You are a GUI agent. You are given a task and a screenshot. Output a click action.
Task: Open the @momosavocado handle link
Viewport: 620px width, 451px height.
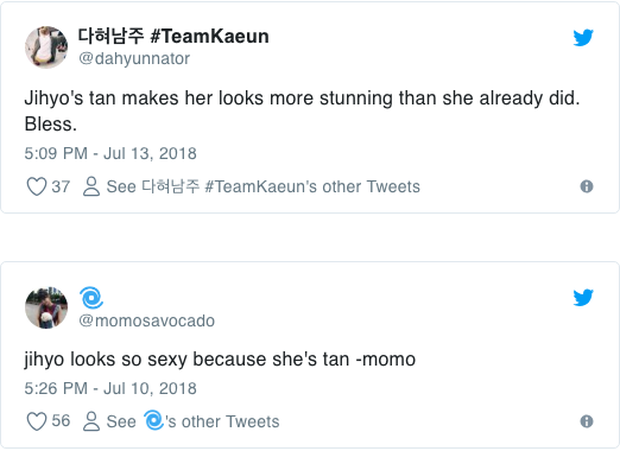[146, 321]
